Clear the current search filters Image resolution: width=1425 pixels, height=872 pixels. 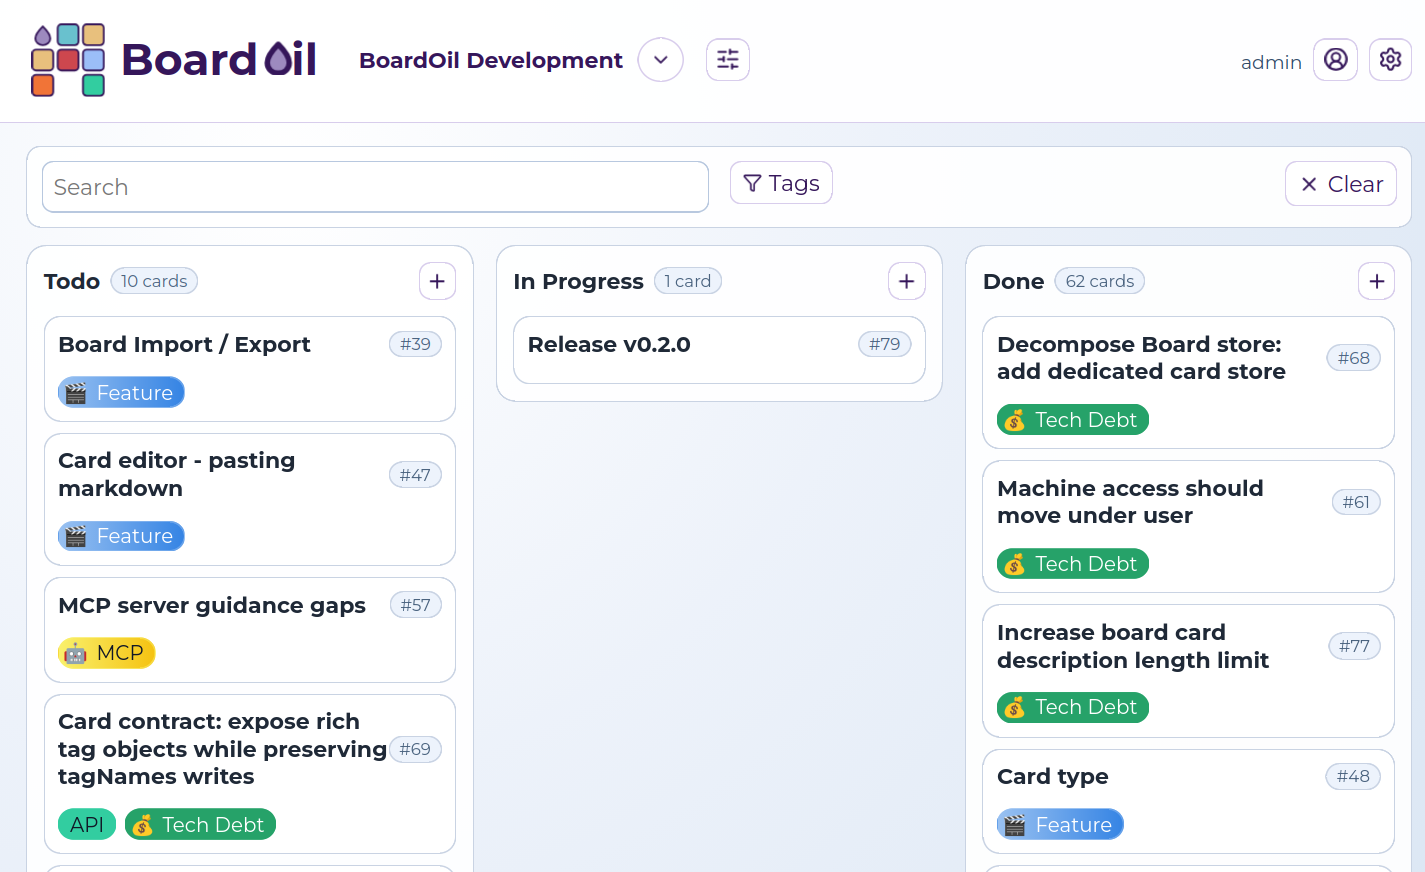tap(1340, 184)
